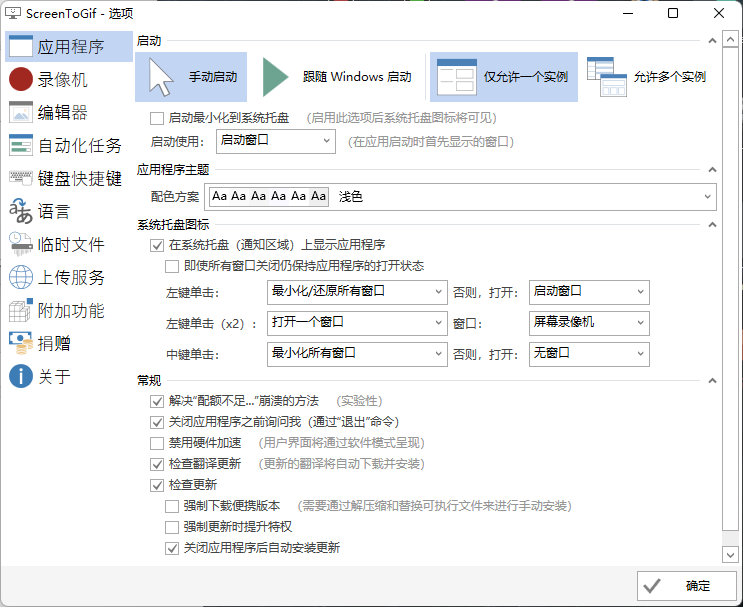Viewport: 743px width, 607px height.
Task: Go to the 键盘快捷键 tab
Action: pyautogui.click(x=69, y=178)
